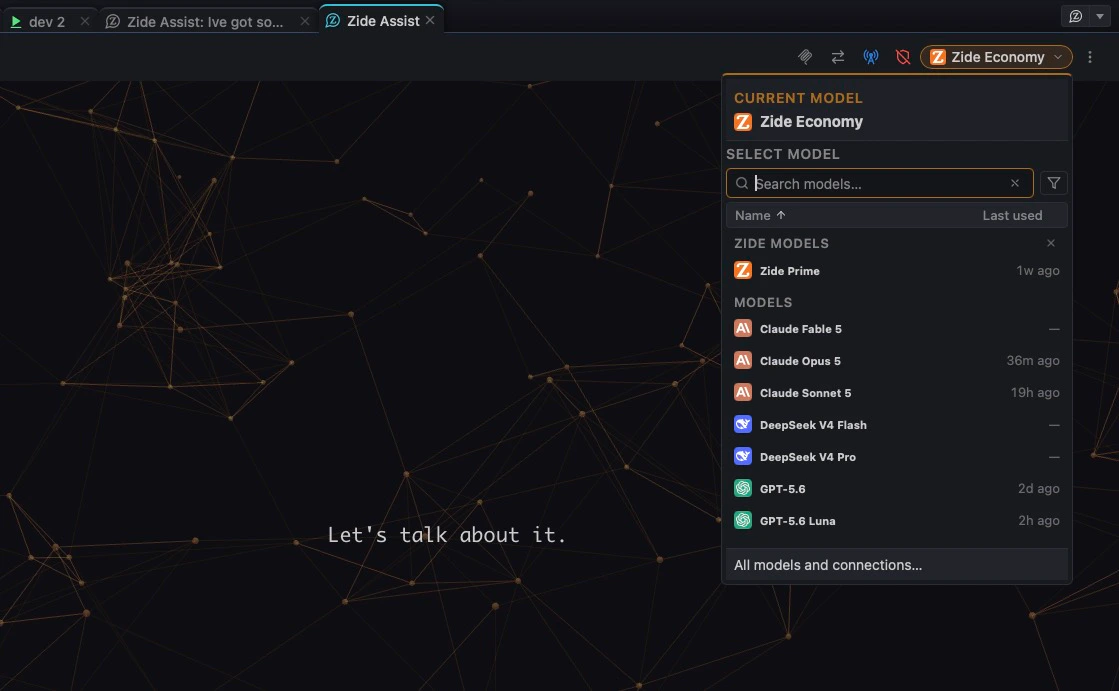
Task: Click the Zide Prime orange Z icon
Action: point(743,271)
